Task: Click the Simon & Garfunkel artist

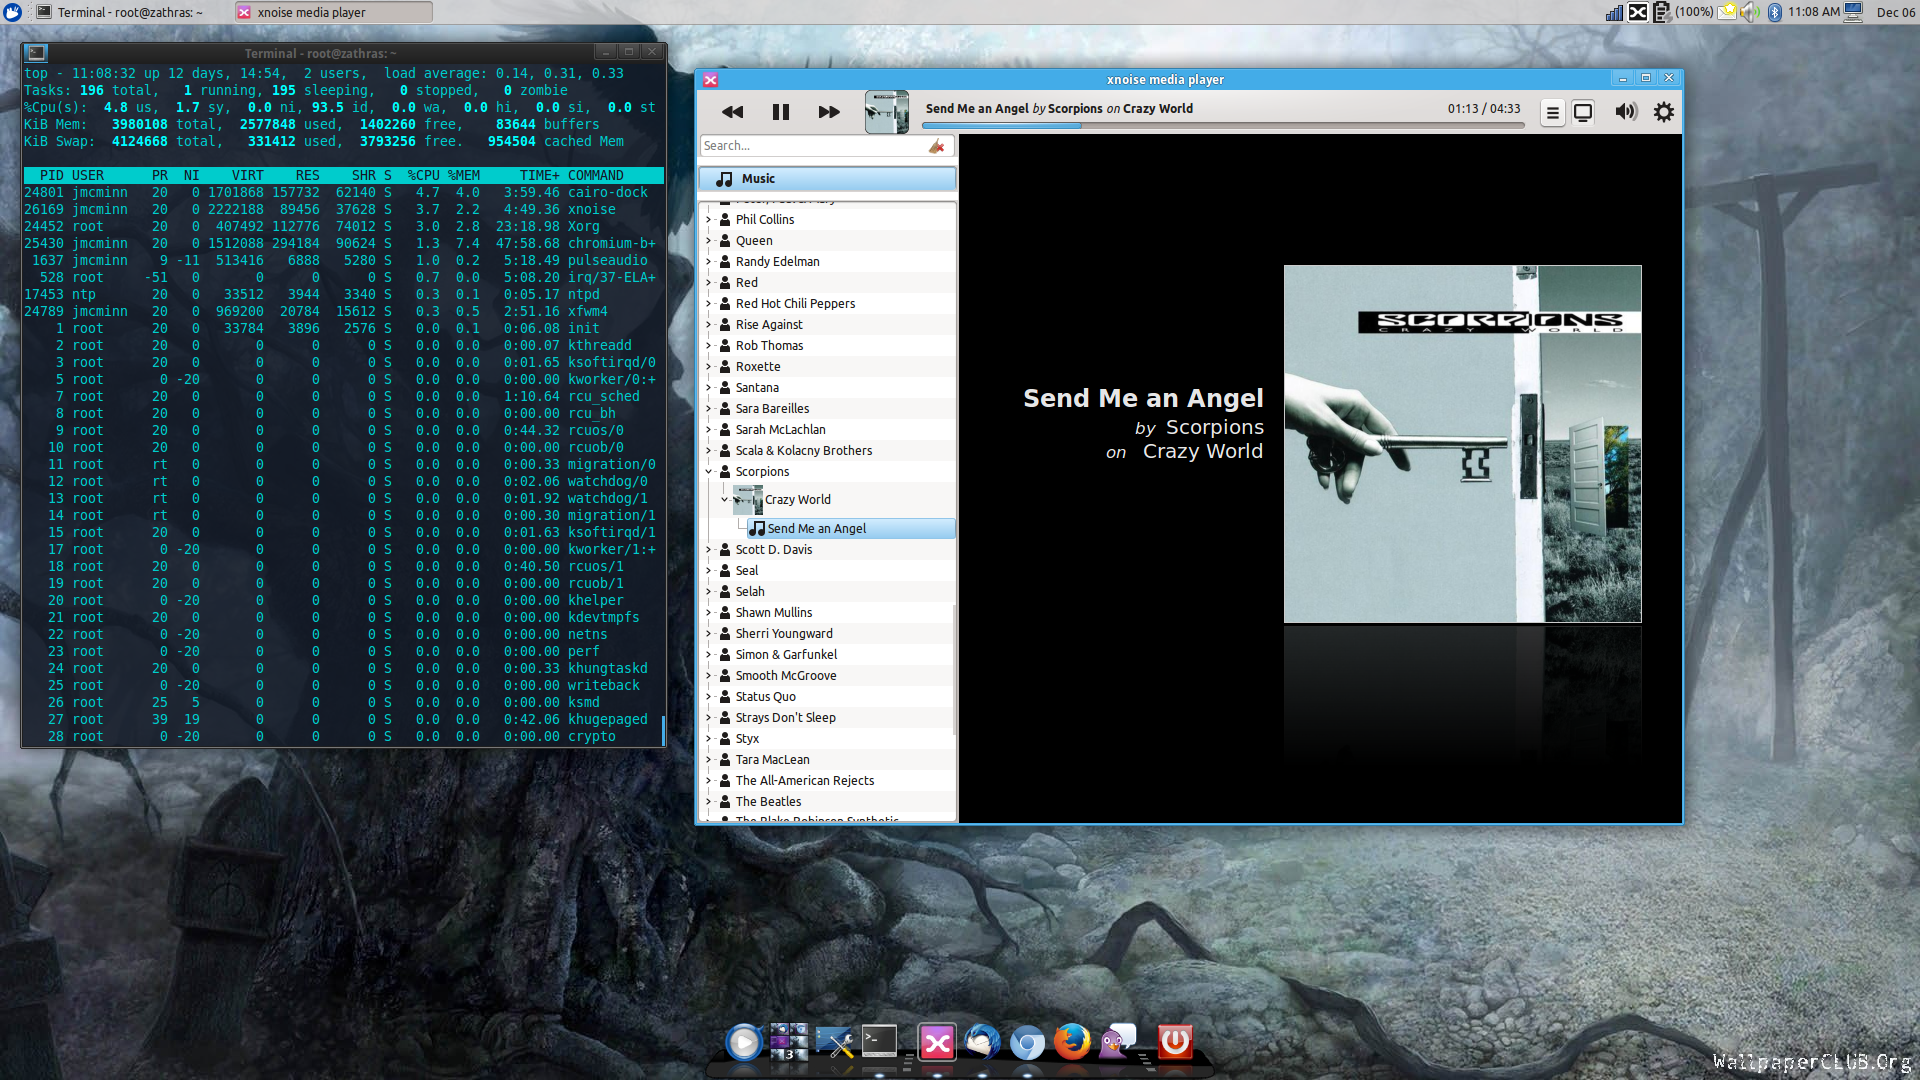Action: pos(786,654)
